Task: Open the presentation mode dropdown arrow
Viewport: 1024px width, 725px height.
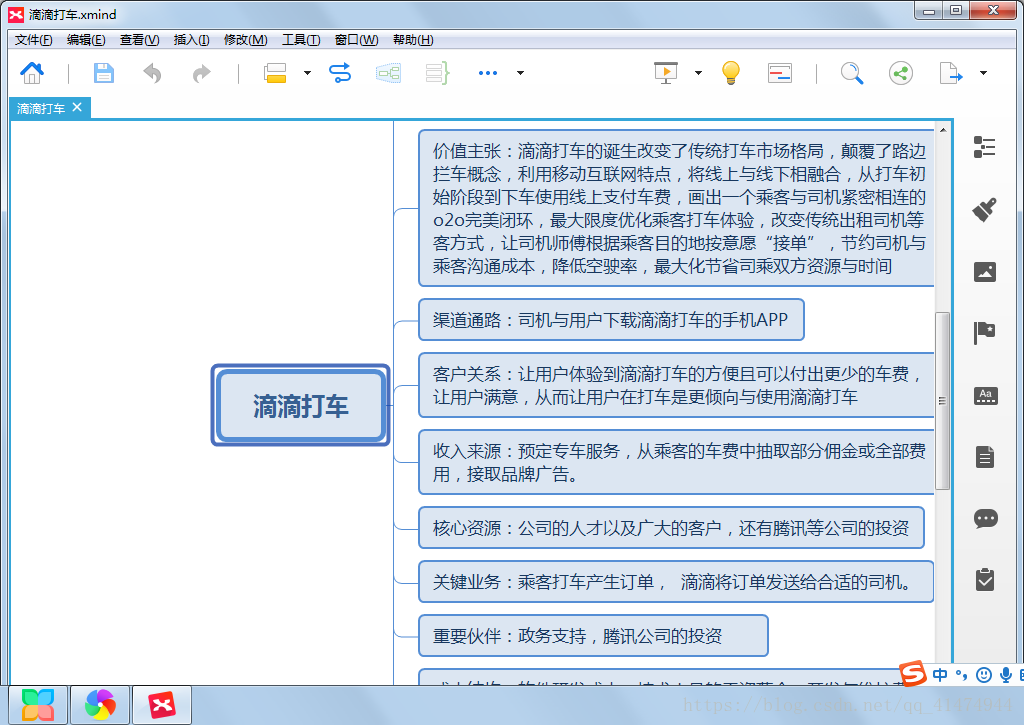Action: (698, 73)
